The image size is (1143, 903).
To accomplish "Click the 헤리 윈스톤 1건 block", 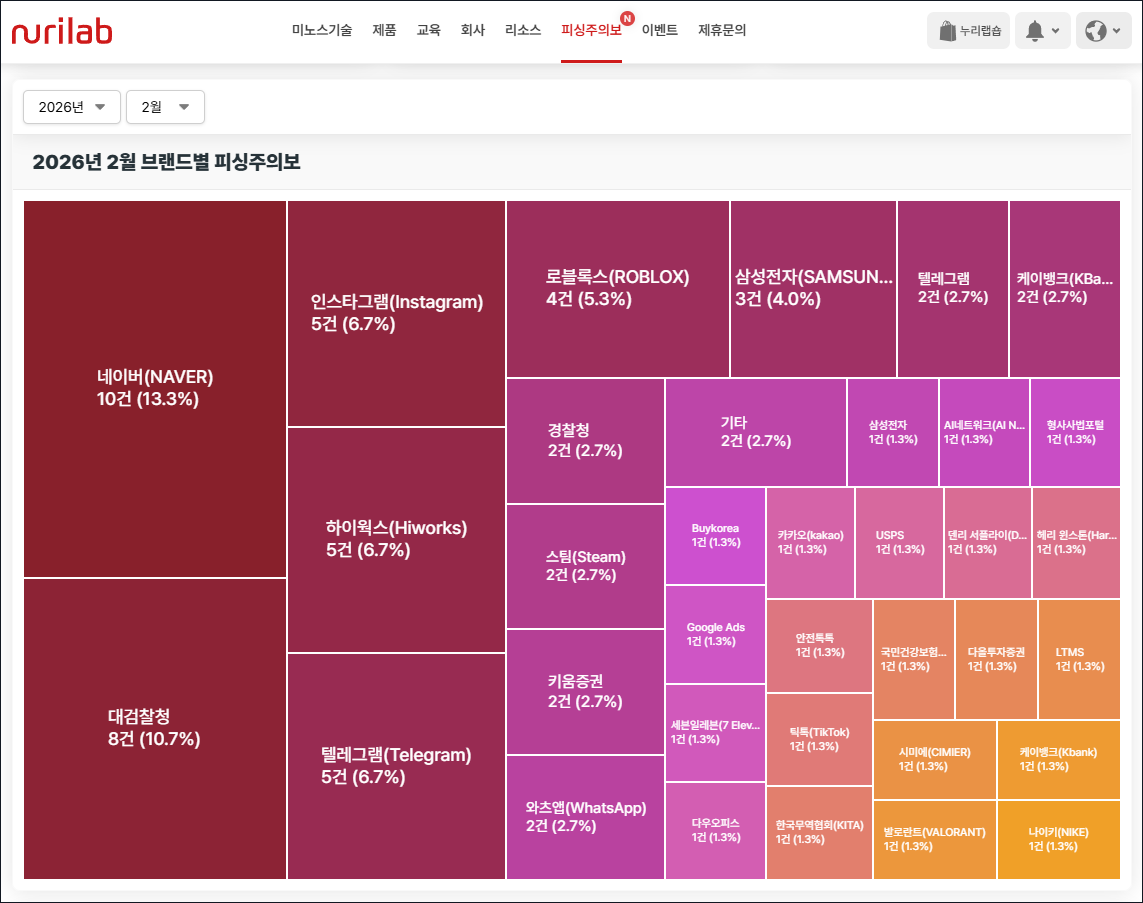I will pyautogui.click(x=1076, y=543).
